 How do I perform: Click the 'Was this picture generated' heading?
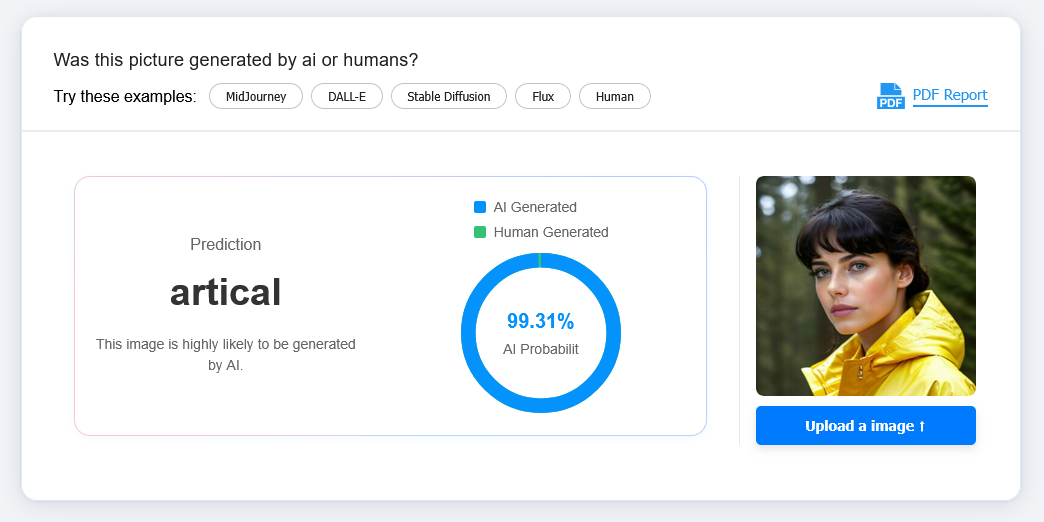click(x=235, y=60)
